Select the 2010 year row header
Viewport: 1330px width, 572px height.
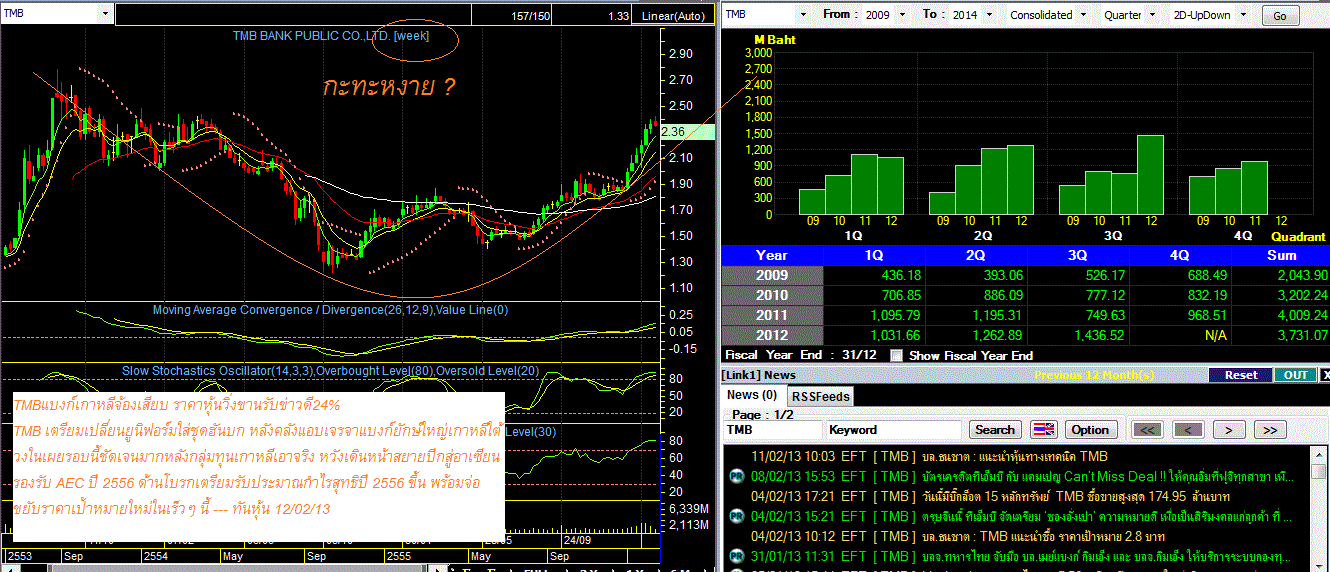click(772, 295)
